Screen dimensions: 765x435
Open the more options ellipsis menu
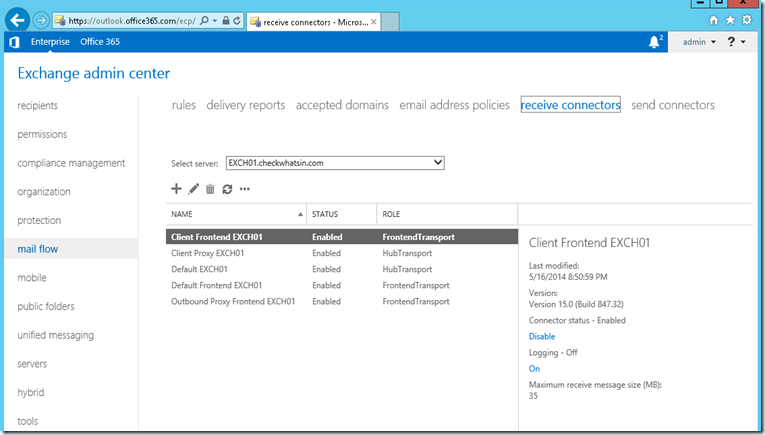(244, 189)
